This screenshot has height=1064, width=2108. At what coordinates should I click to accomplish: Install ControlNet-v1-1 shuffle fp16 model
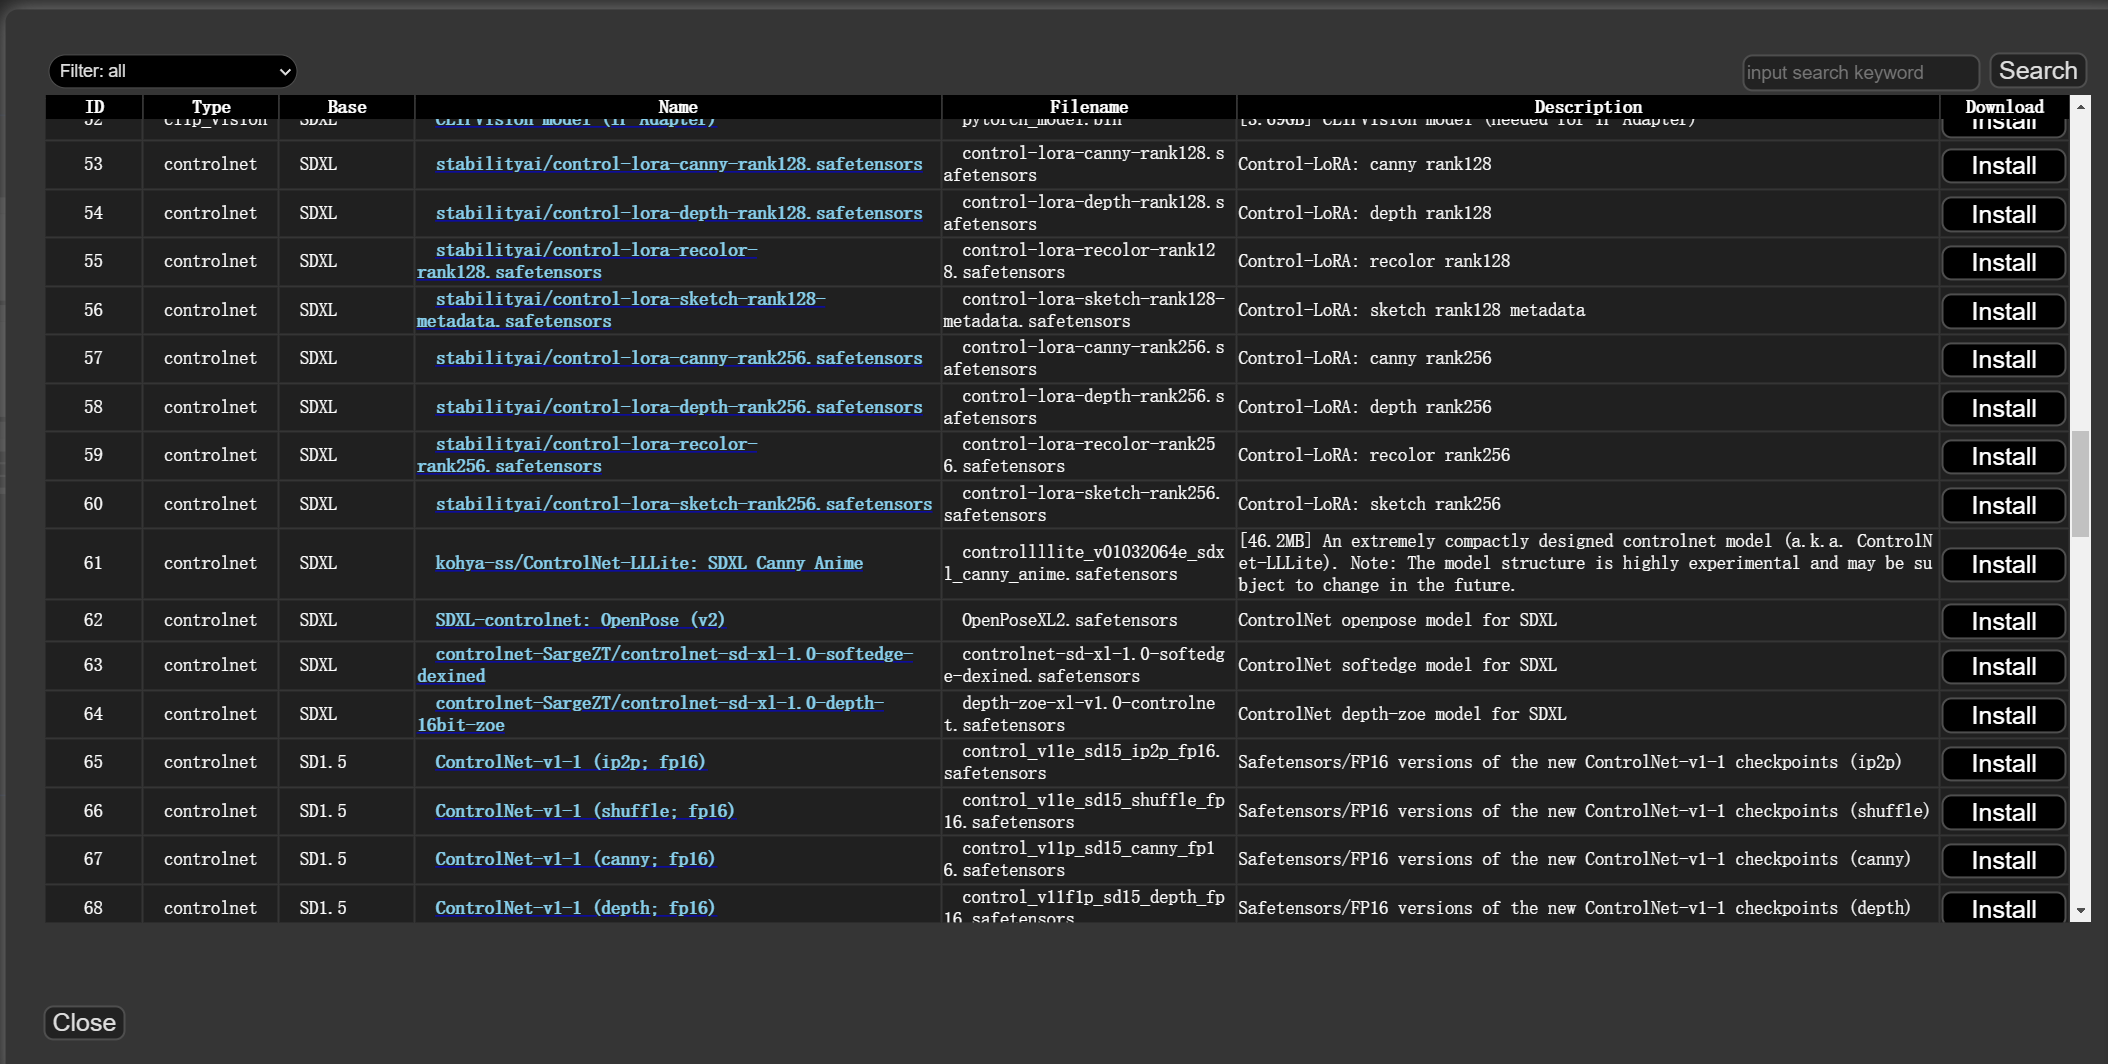2003,813
